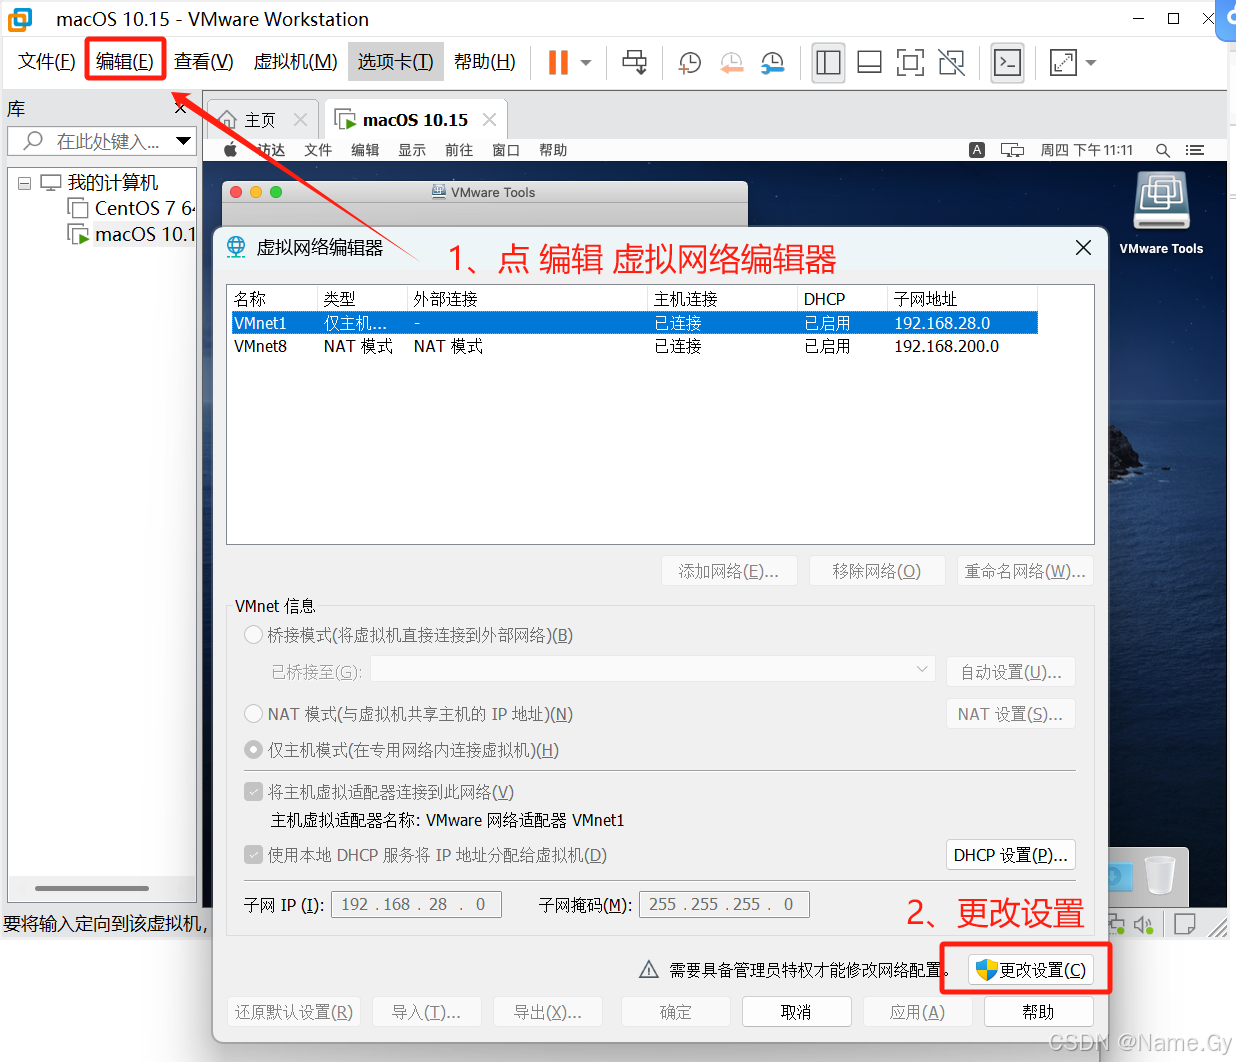Image resolution: width=1236 pixels, height=1062 pixels.
Task: Click the screen mirroring icon in guest menu bar
Action: [1013, 150]
